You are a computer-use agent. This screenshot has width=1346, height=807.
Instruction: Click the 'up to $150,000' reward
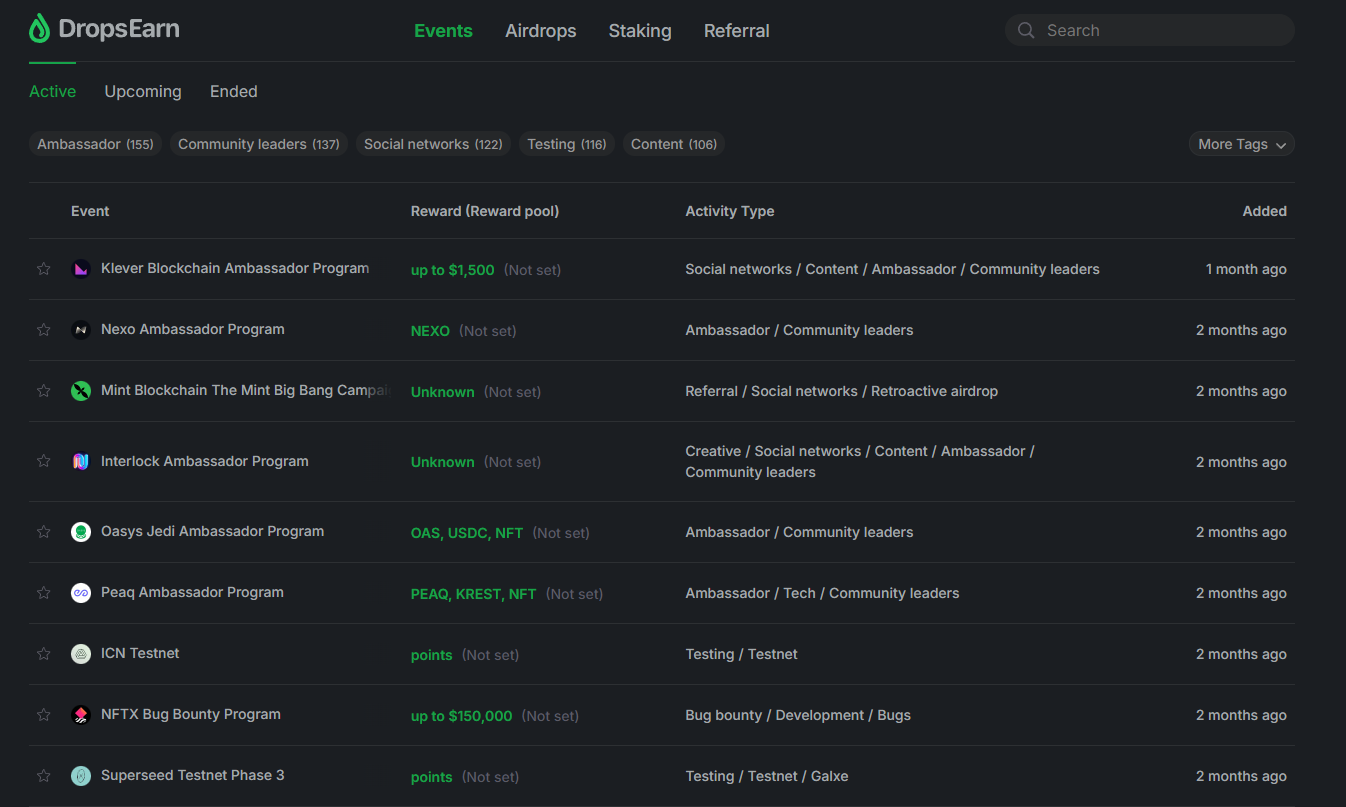(x=462, y=716)
